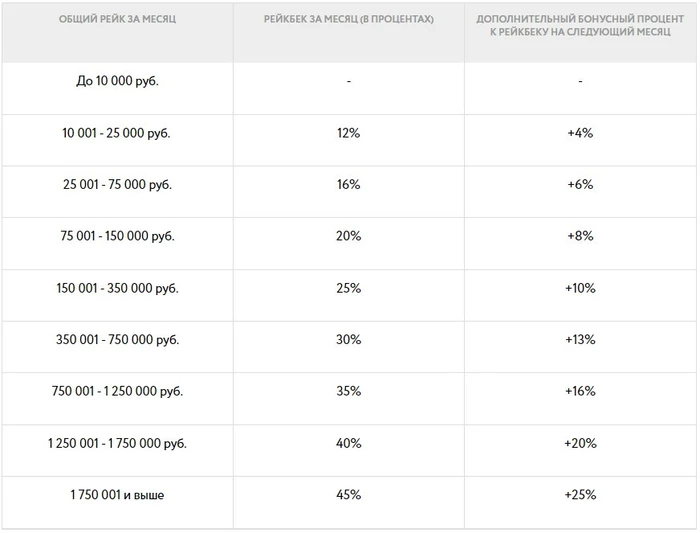Select the '10 001 - 25 000 руб.' cell
700x533 pixels.
(x=117, y=133)
